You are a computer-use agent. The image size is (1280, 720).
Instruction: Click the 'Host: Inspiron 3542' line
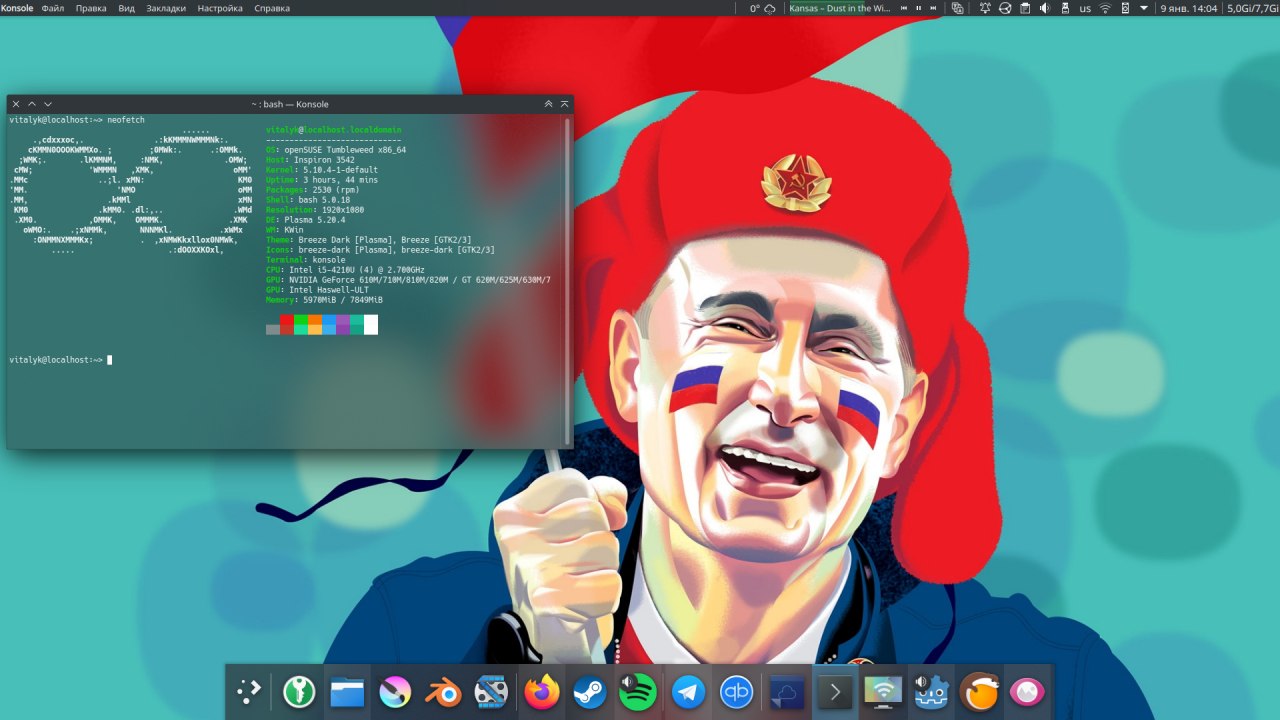(x=310, y=159)
